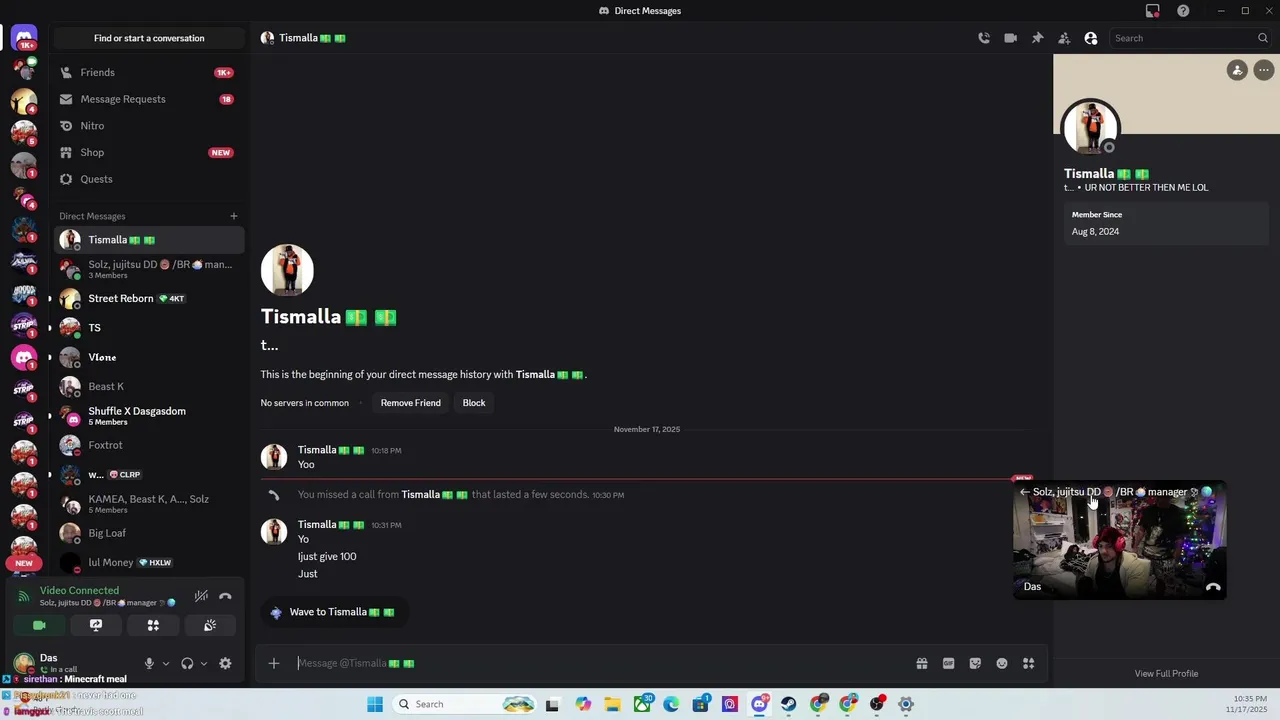This screenshot has width=1280, height=720.
Task: Click the header Search field
Action: [x=1190, y=38]
